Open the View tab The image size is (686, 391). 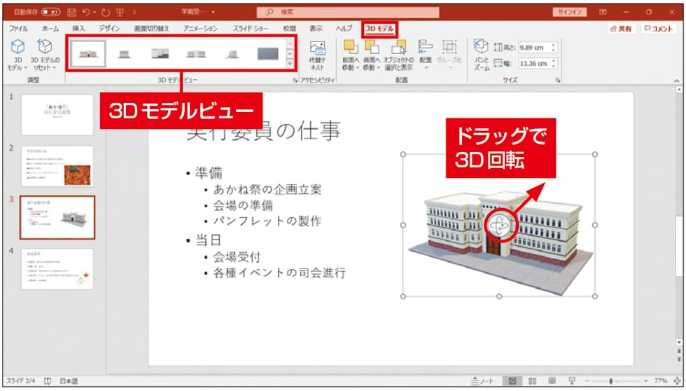[316, 28]
